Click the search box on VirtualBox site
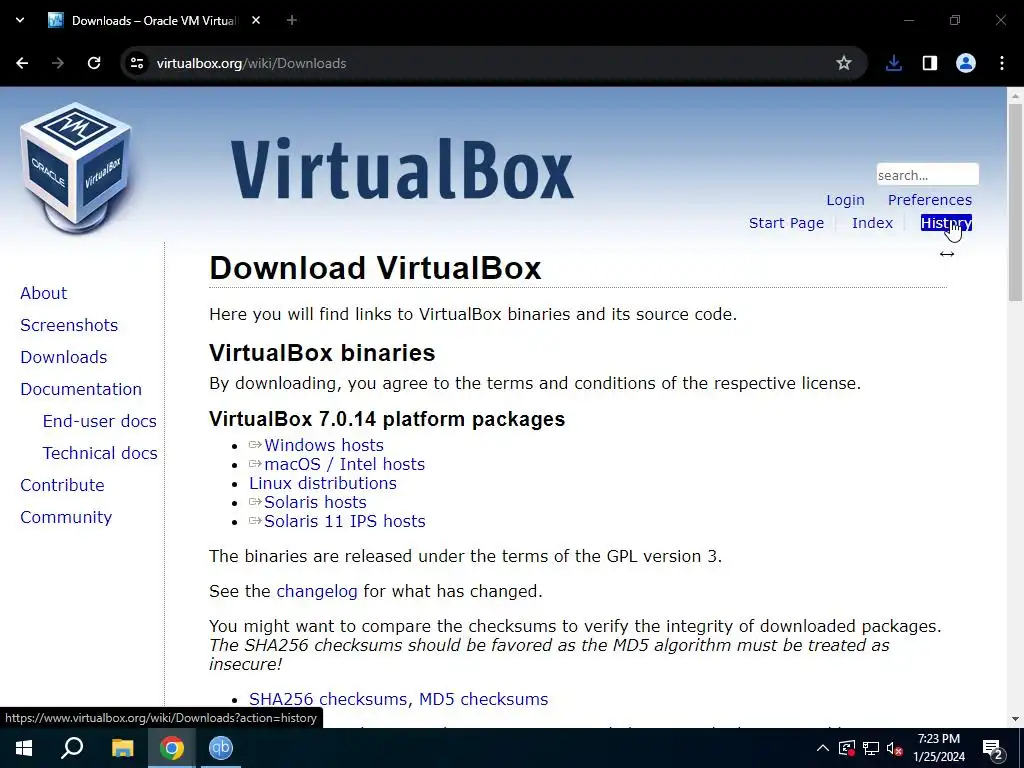Viewport: 1024px width, 768px height. point(927,175)
